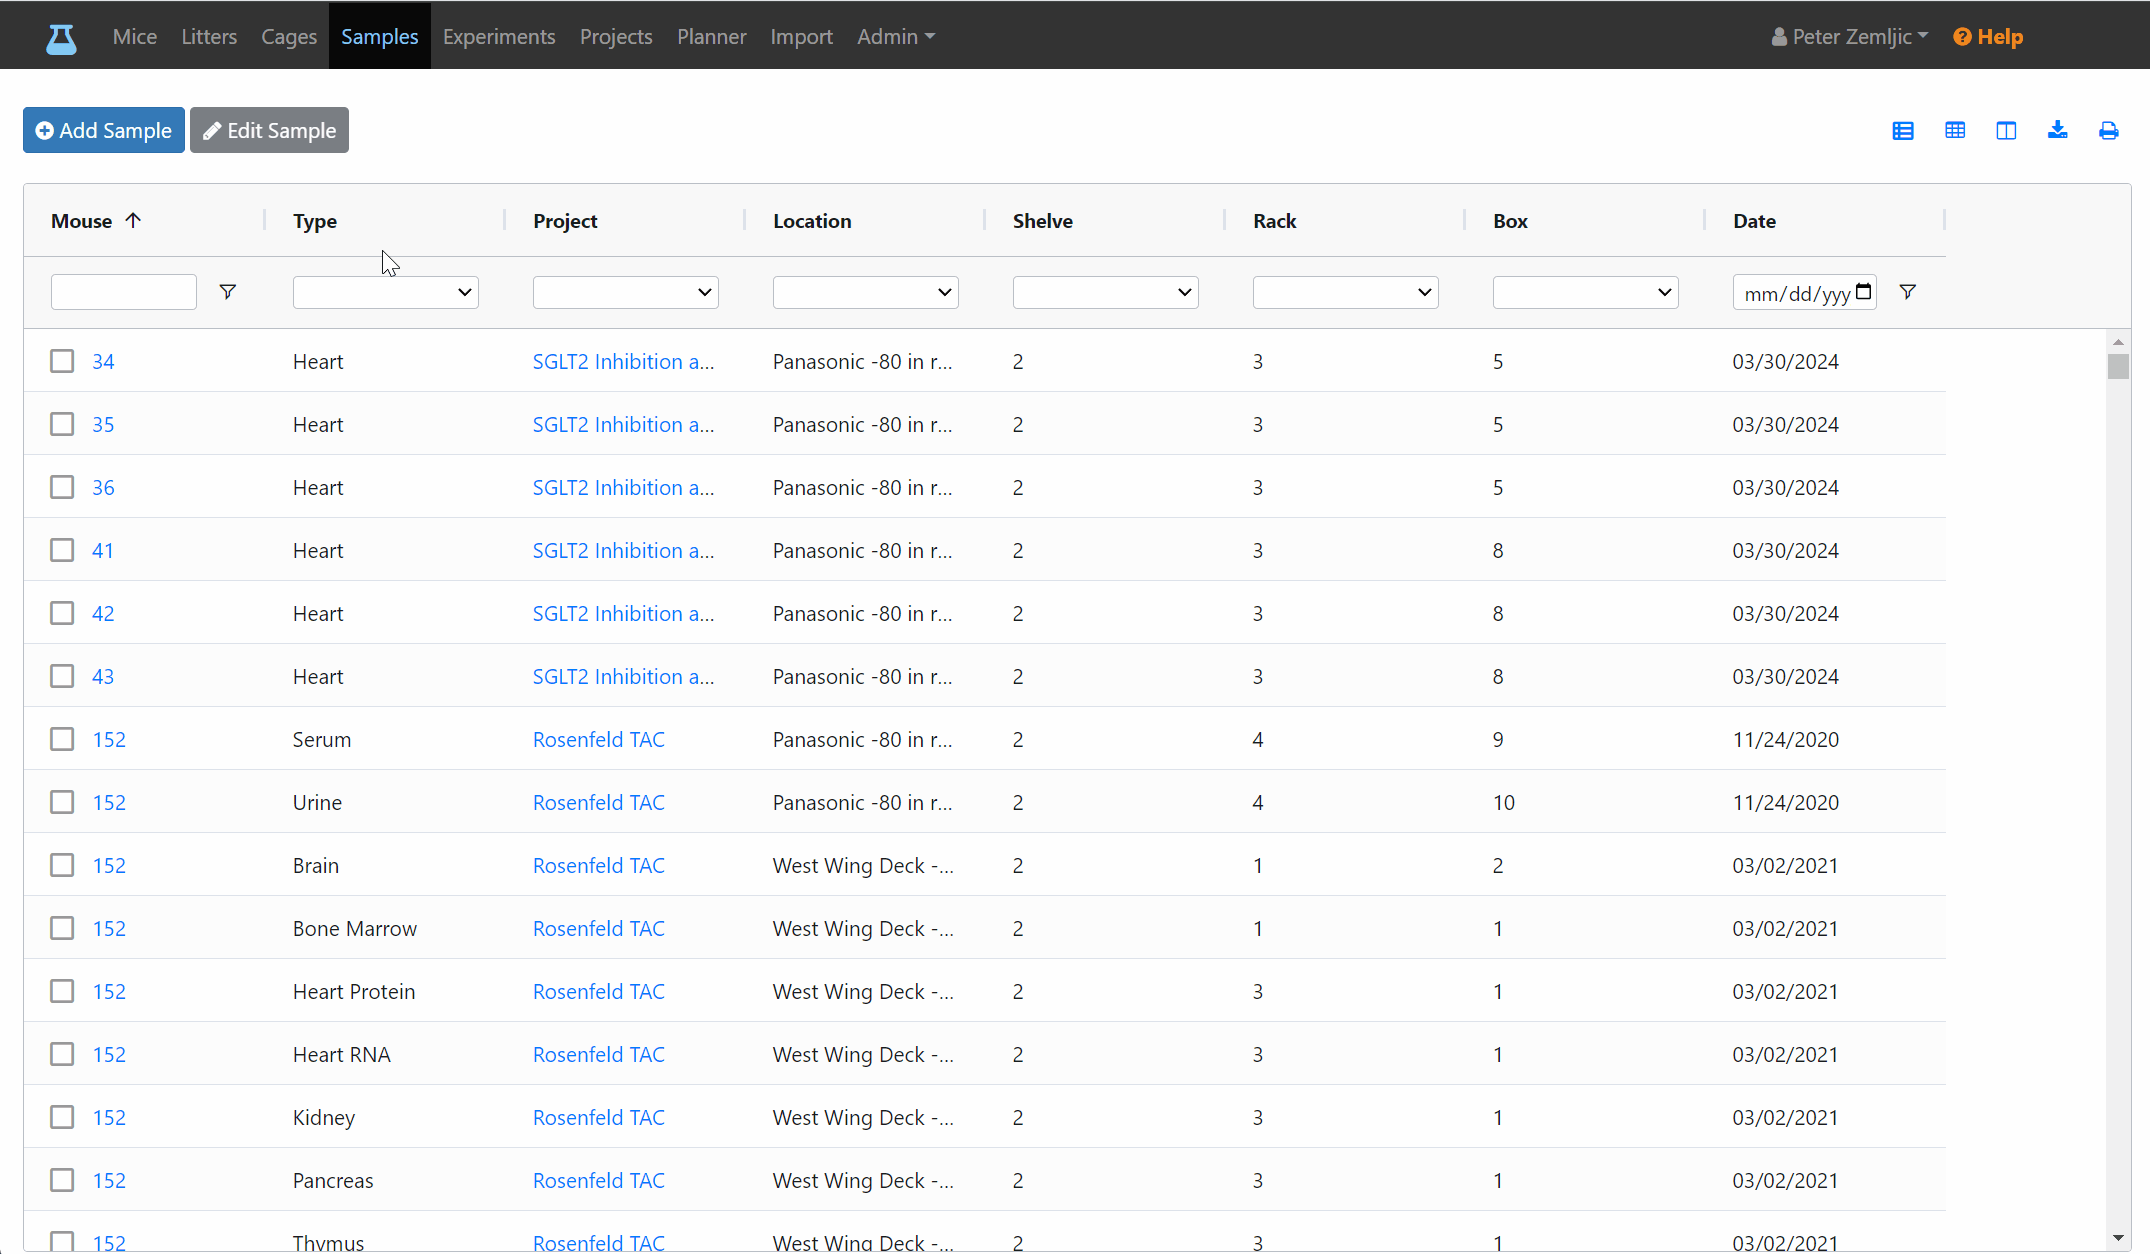Click the Date column filter icon
Screen dimensions: 2150x1254
(x=1908, y=292)
